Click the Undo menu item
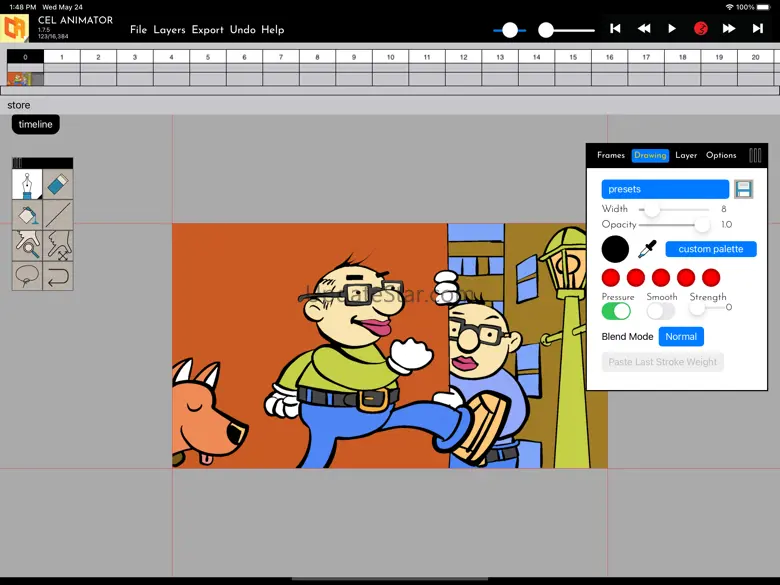780x585 pixels. coord(243,30)
